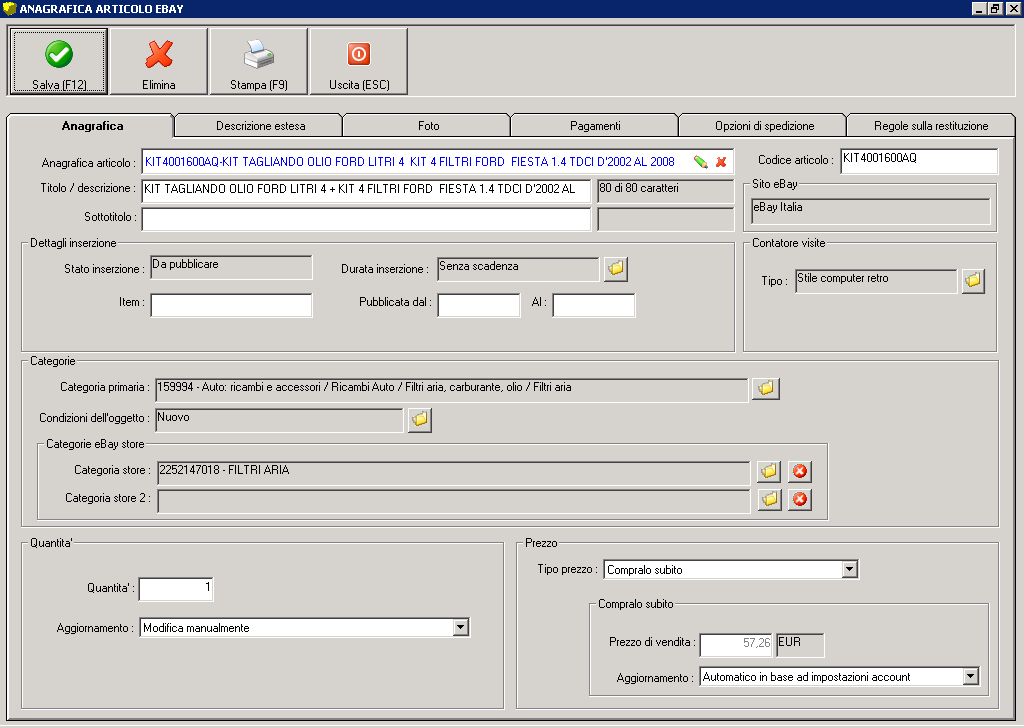The width and height of the screenshot is (1024, 728).
Task: Open the Foto tab
Action: pyautogui.click(x=428, y=126)
